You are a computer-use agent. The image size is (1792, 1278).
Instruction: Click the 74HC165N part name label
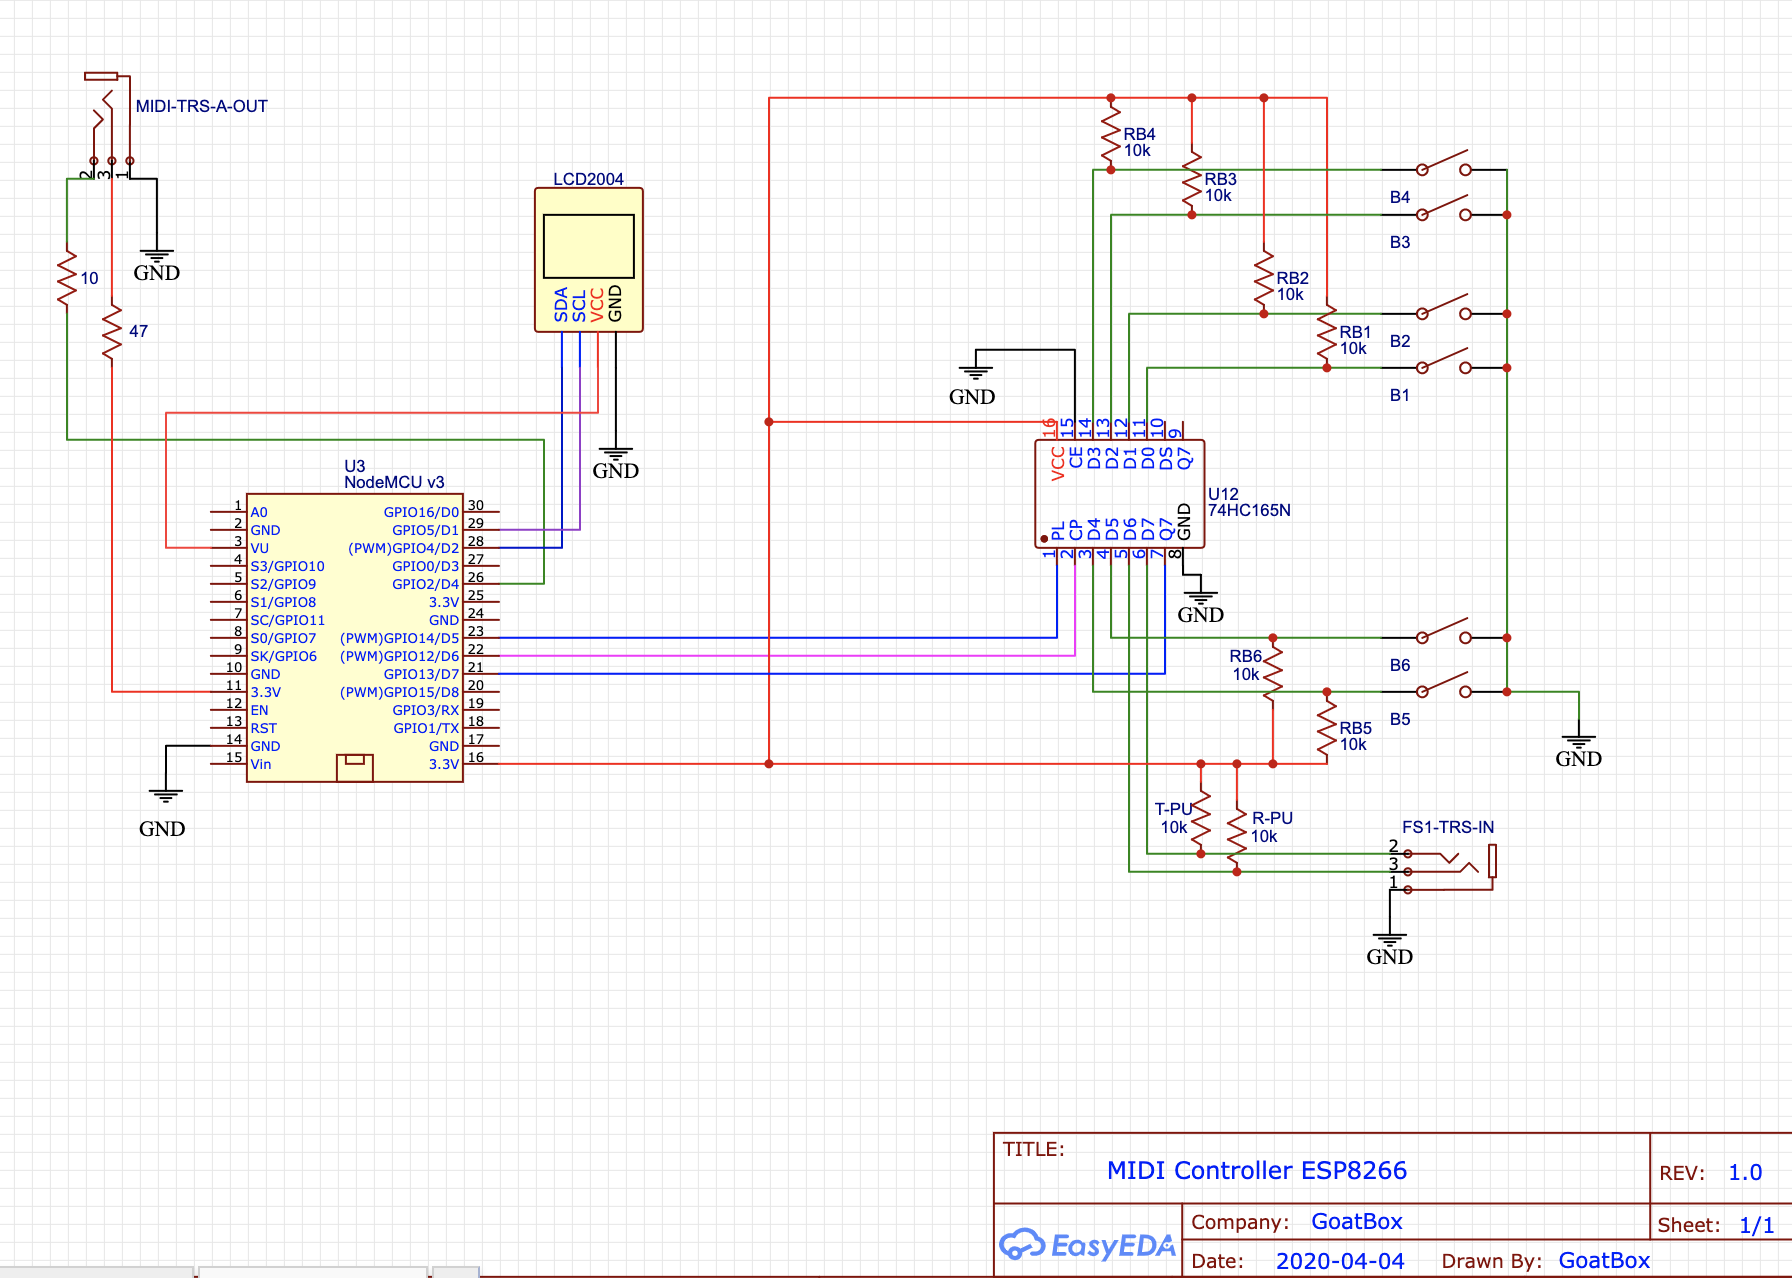point(1249,510)
